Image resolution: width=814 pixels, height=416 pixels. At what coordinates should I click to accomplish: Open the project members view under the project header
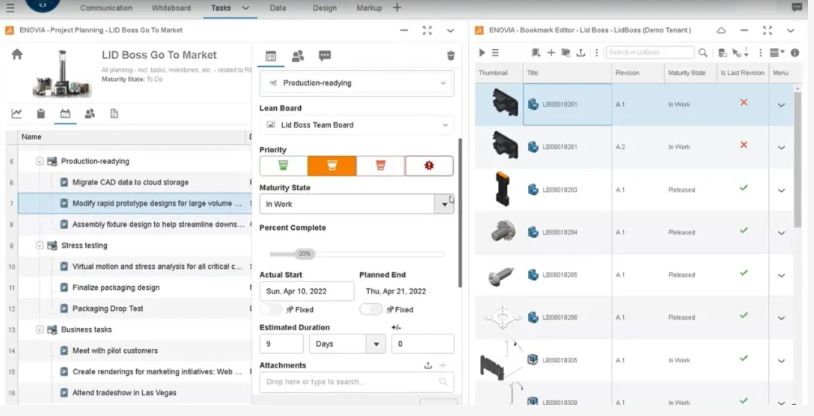pos(90,113)
